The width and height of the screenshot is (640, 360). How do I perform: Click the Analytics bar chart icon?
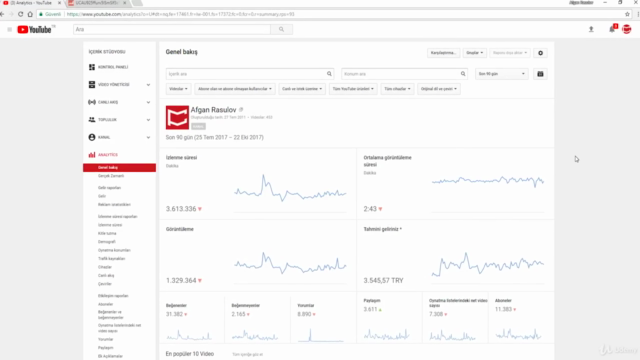[x=92, y=155]
